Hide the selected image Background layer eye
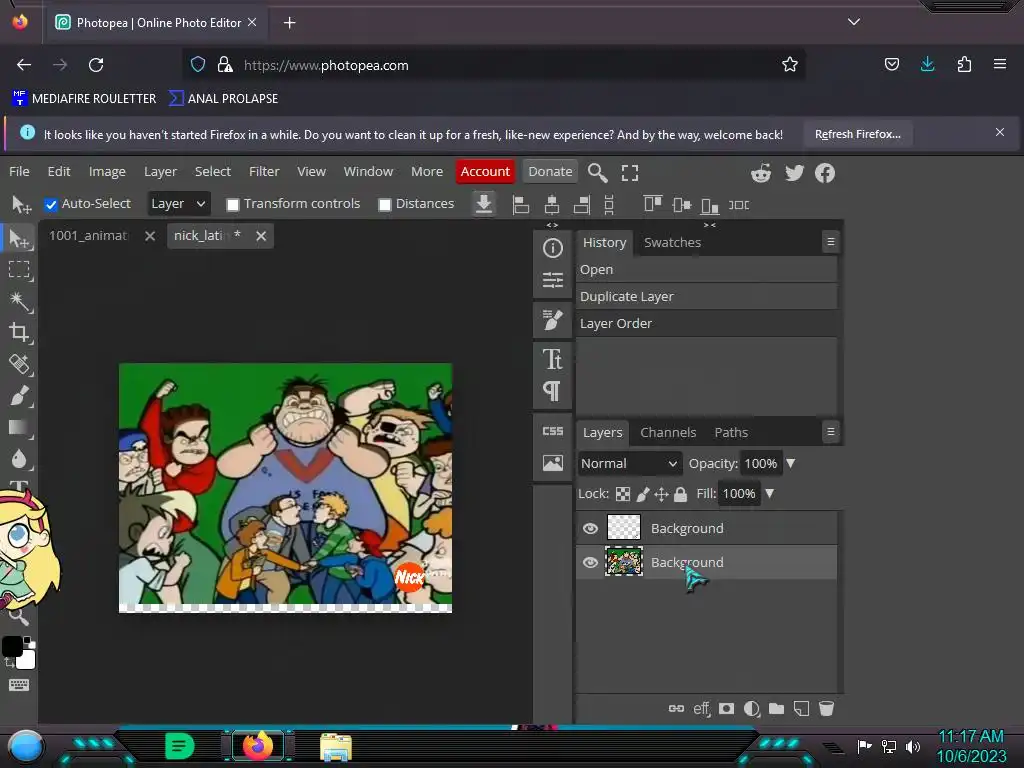 [590, 562]
